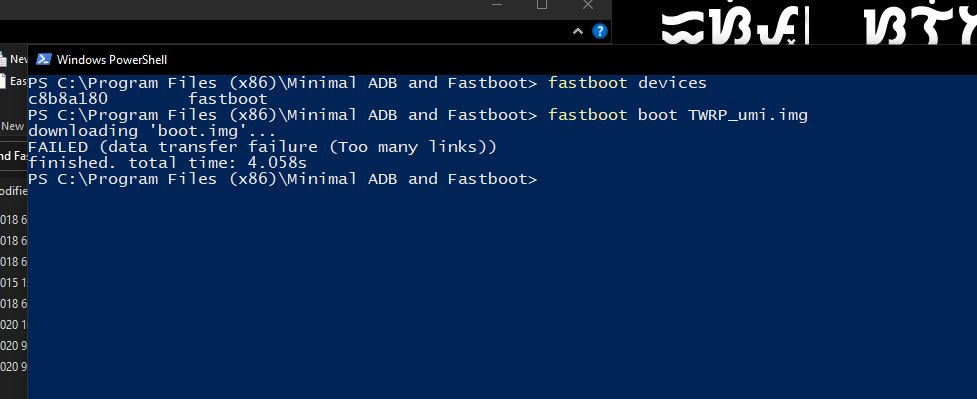Click the partially visible address bar folder segment
This screenshot has width=977, height=399.
pyautogui.click(x=13, y=156)
